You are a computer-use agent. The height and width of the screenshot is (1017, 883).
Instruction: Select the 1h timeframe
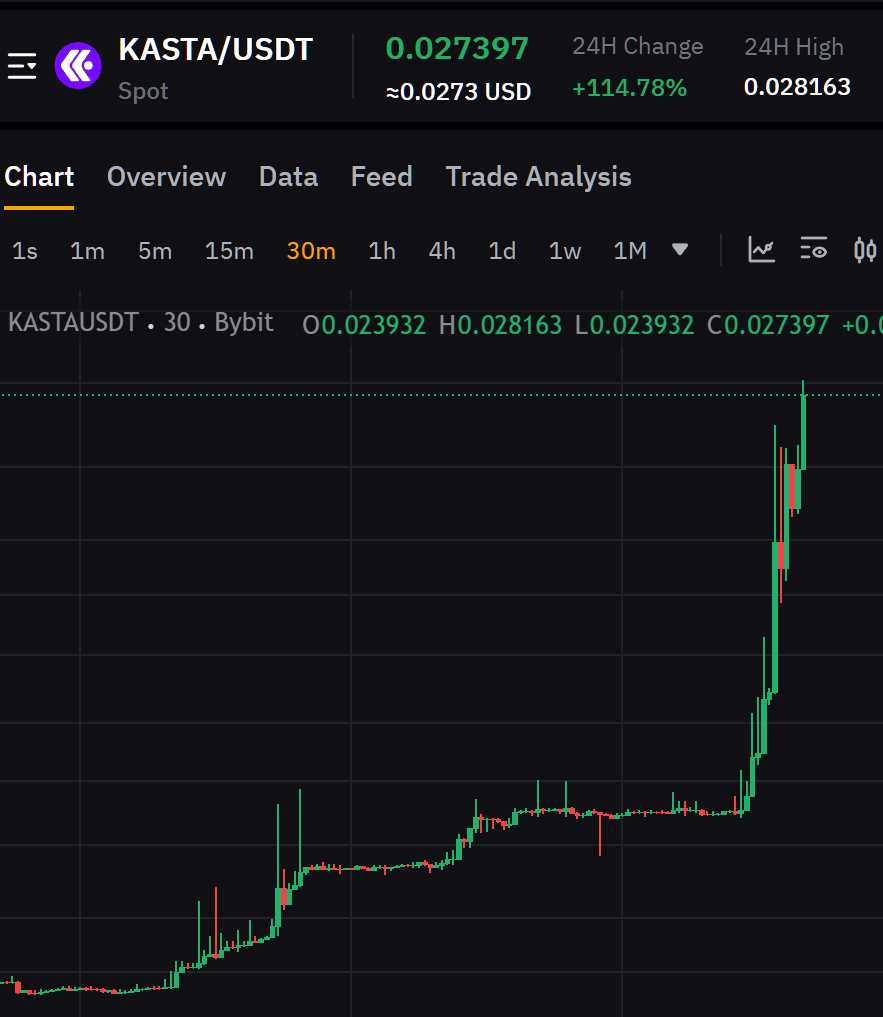click(382, 251)
